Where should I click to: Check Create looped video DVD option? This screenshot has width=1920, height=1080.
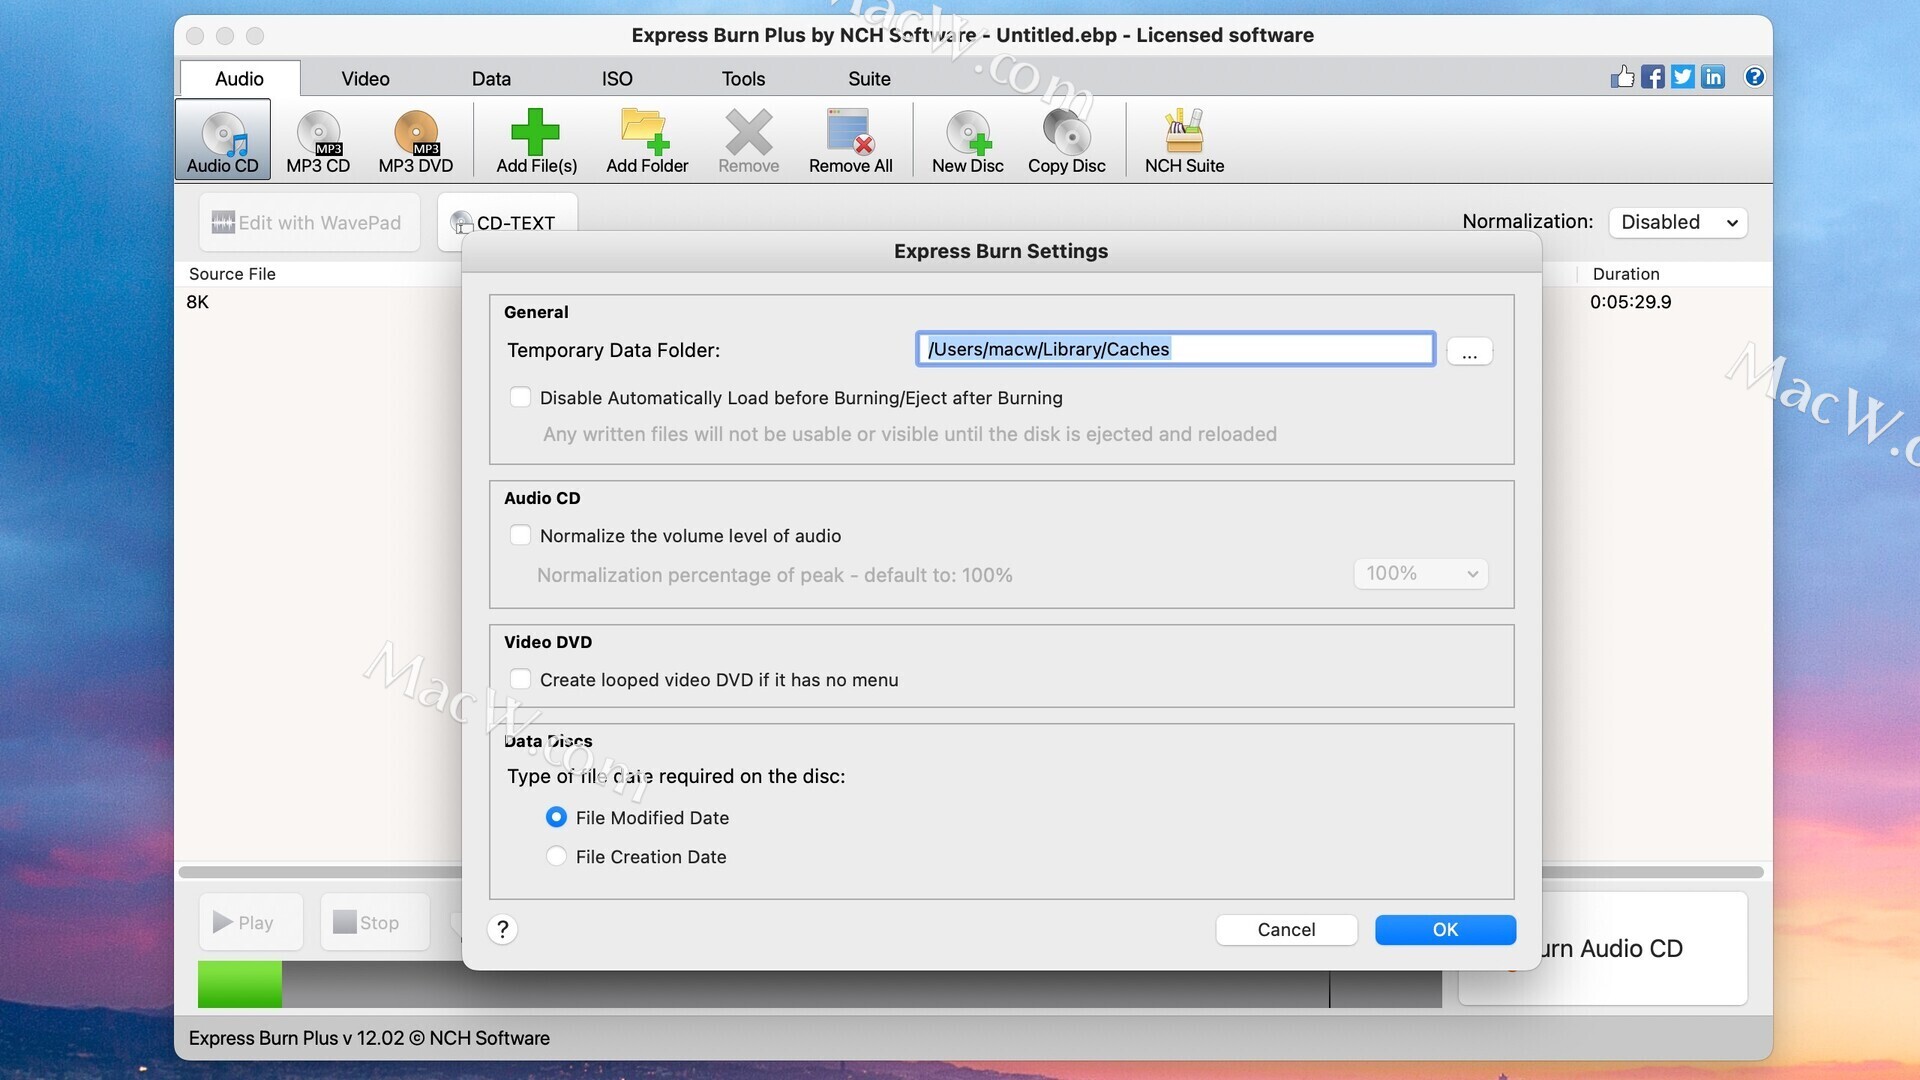pos(520,679)
